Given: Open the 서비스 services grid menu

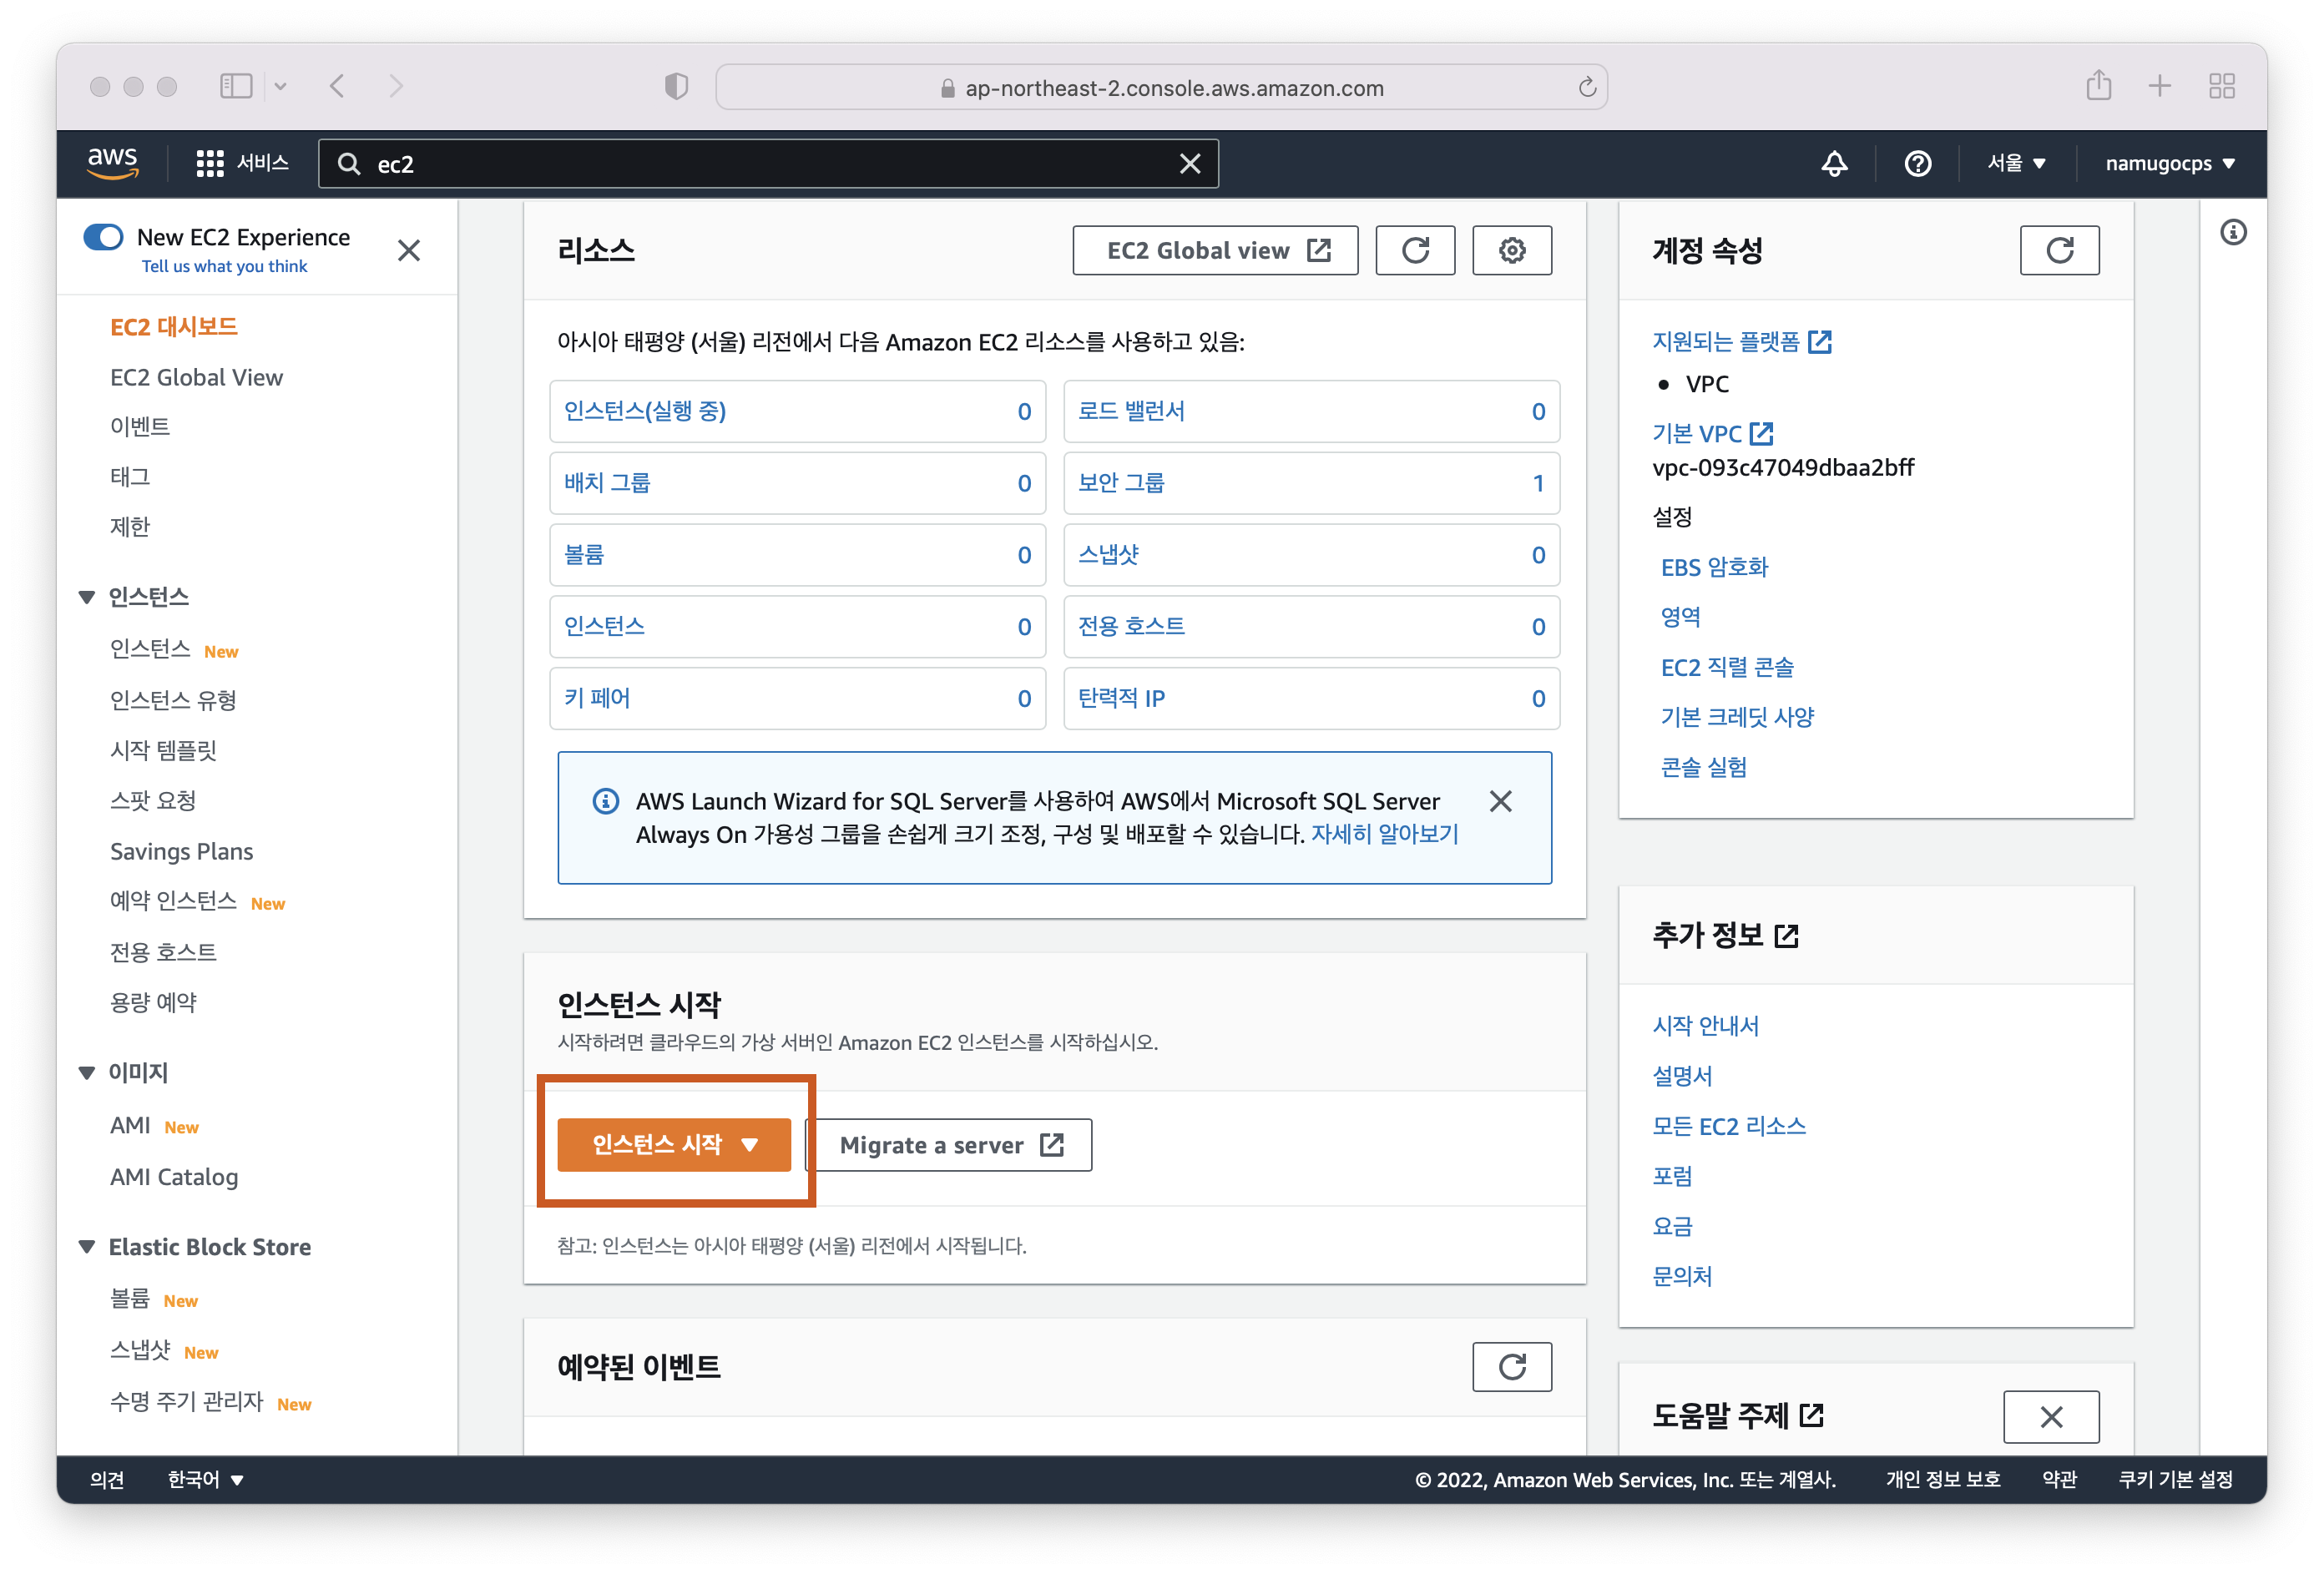Looking at the screenshot, I should (242, 163).
